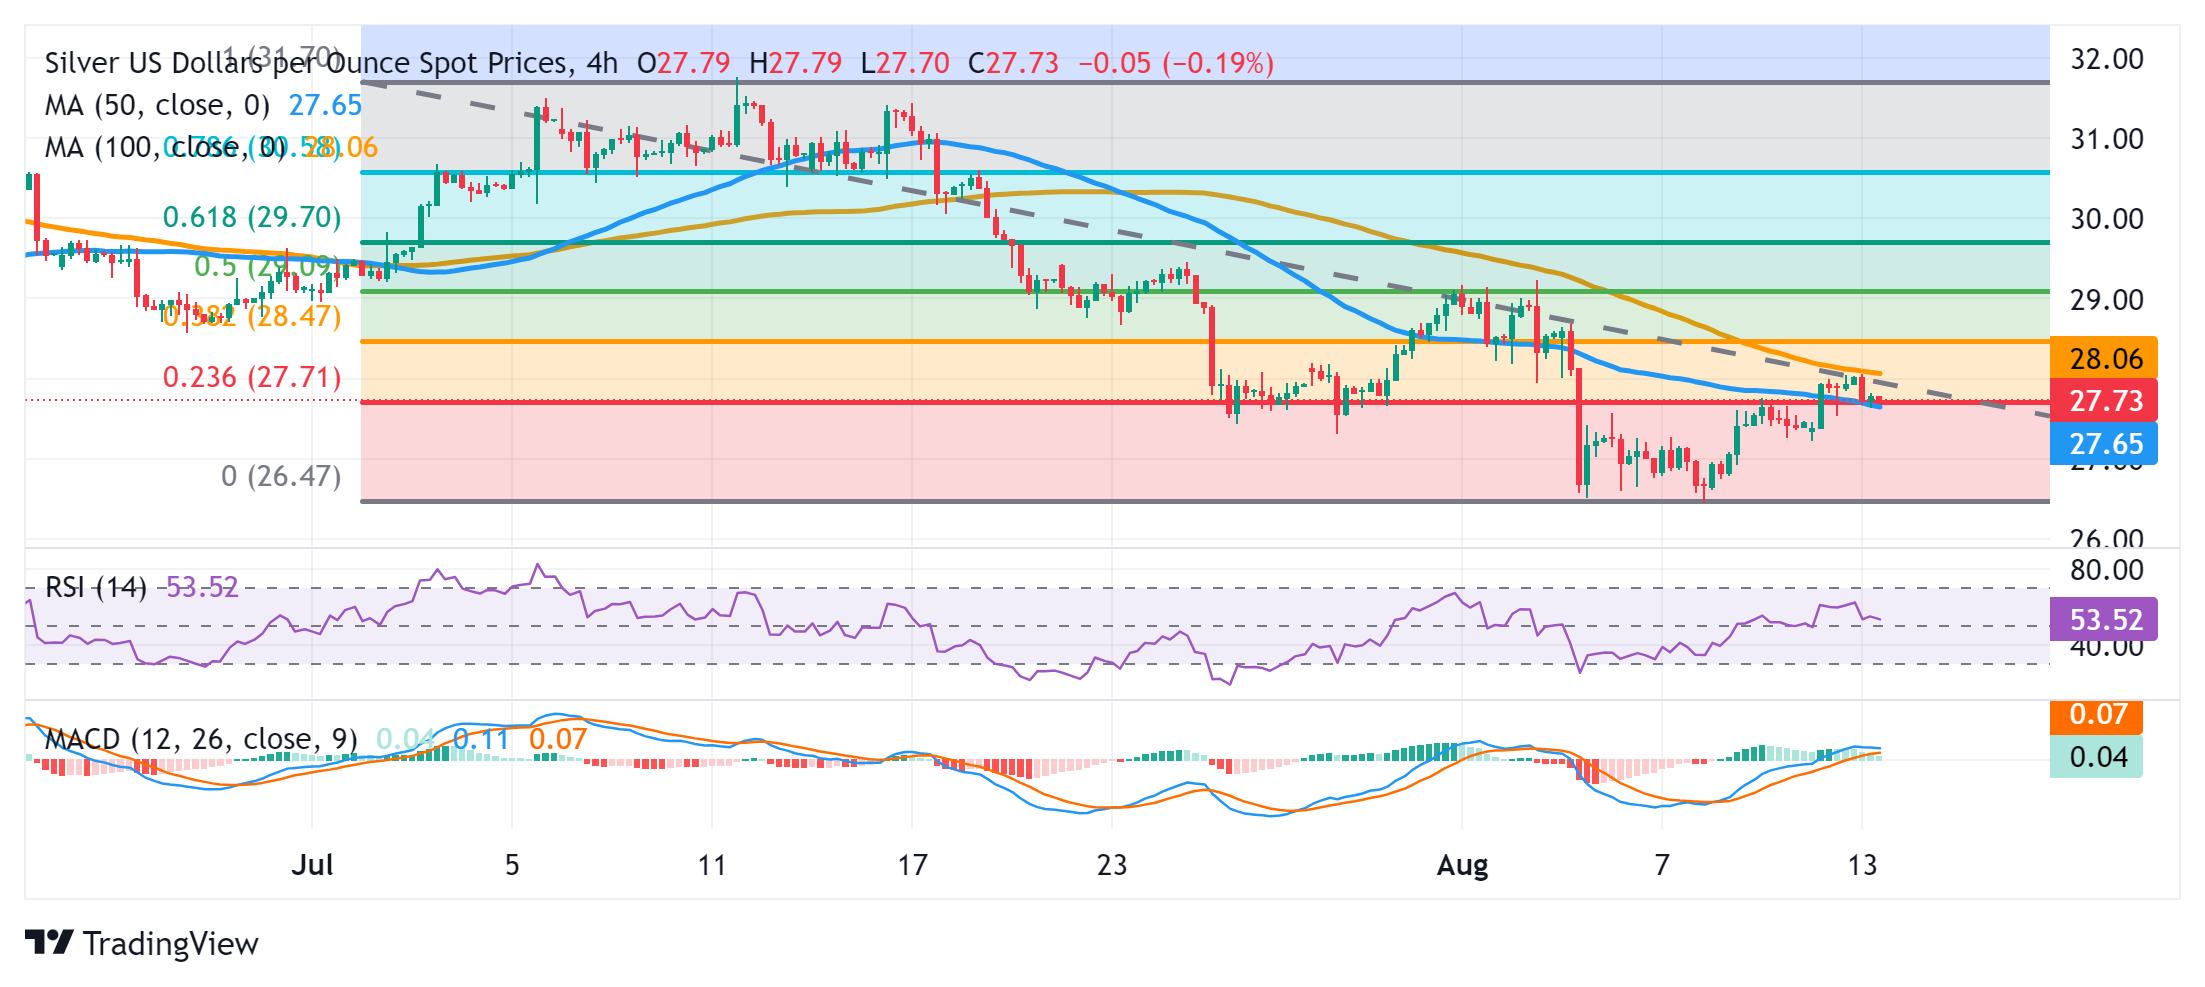Select the Silver spot price chart title

[330, 63]
